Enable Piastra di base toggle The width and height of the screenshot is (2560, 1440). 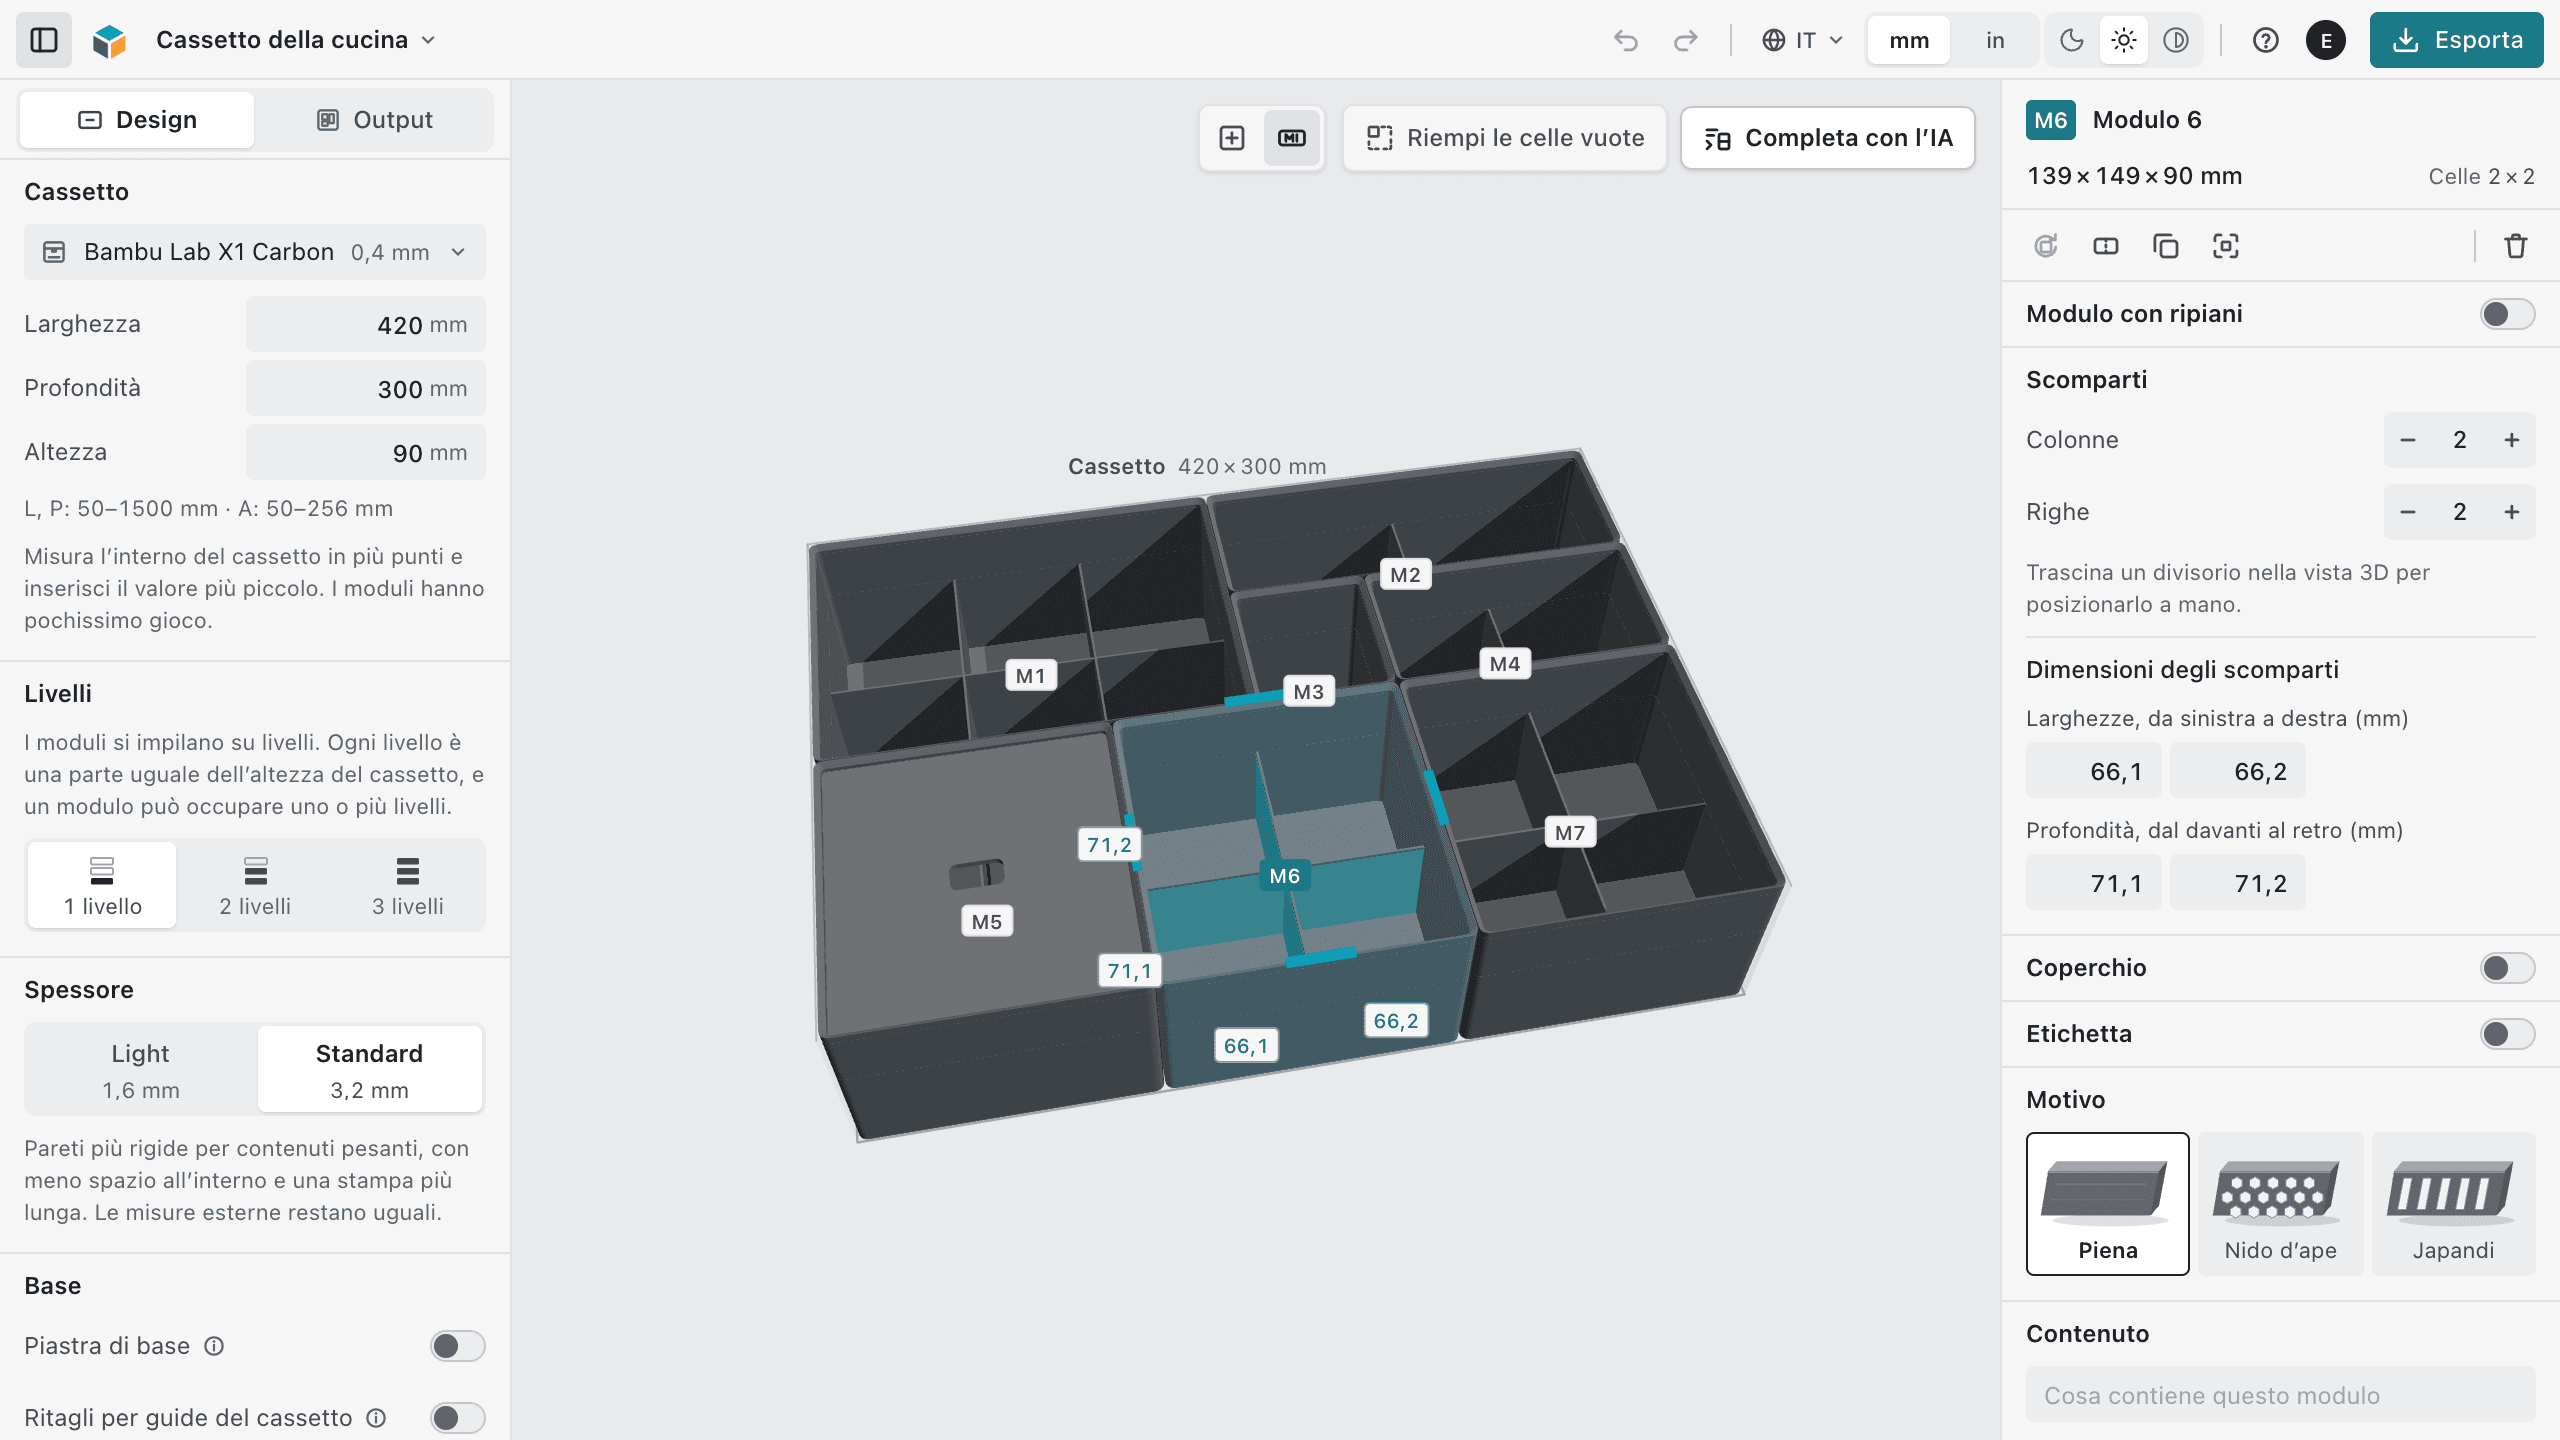458,1346
